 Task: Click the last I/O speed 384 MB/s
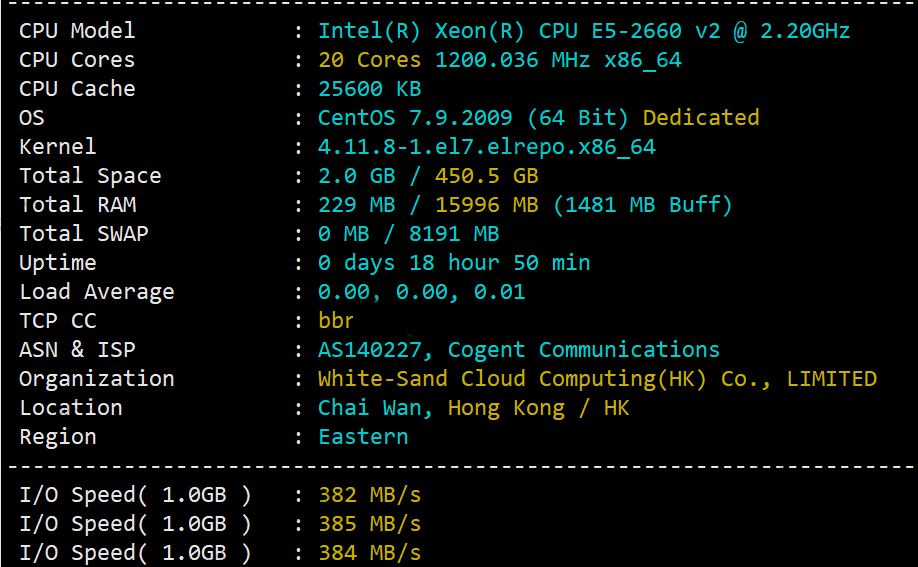coord(369,552)
